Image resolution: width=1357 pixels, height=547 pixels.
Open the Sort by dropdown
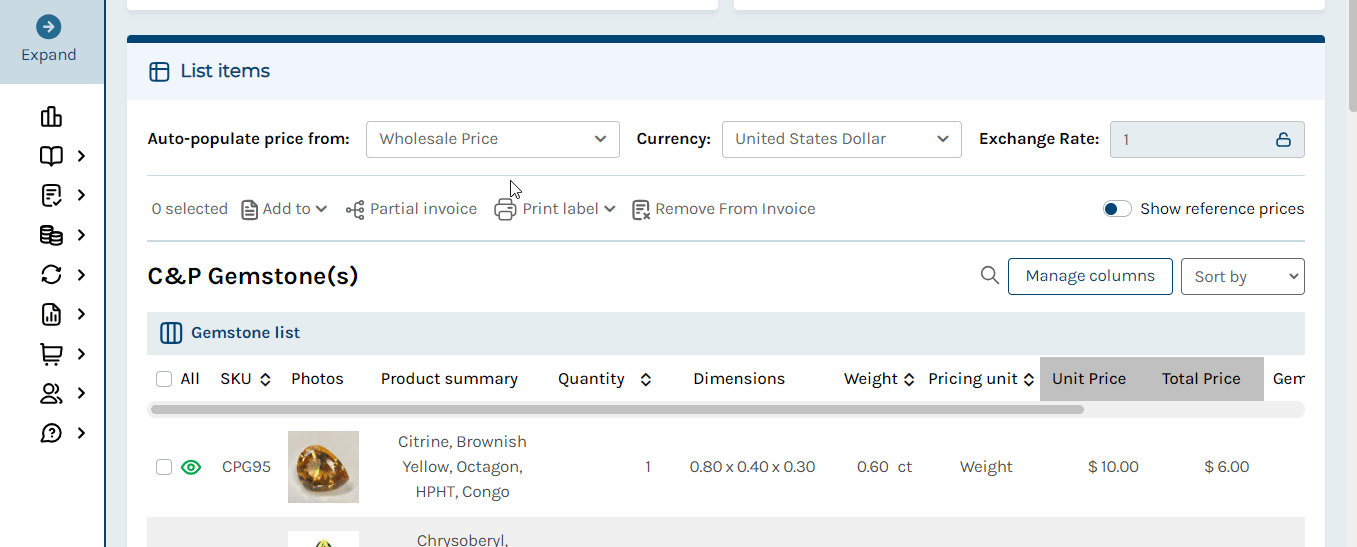pyautogui.click(x=1243, y=277)
